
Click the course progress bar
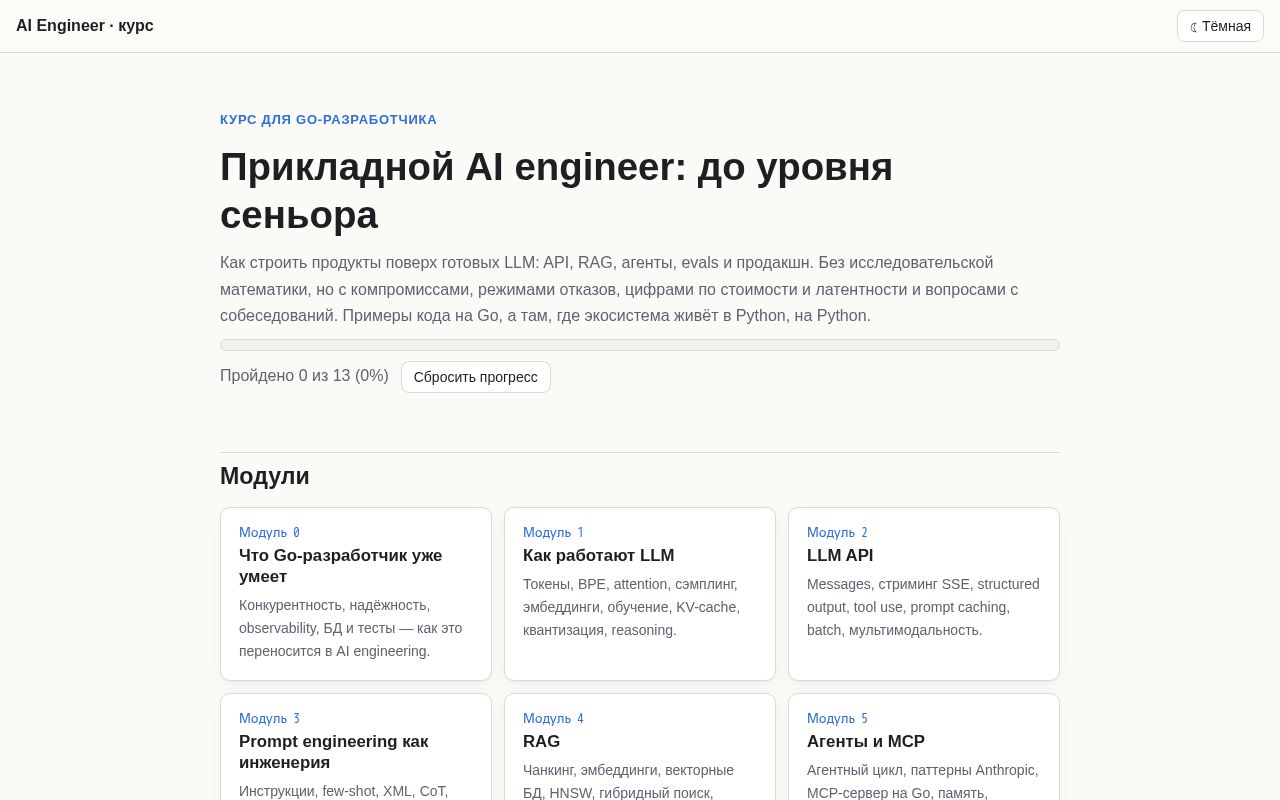(x=640, y=345)
